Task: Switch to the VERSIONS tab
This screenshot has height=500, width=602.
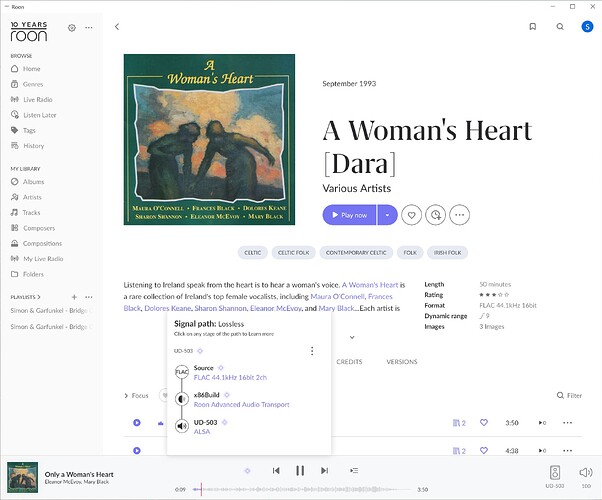Action: (x=402, y=361)
